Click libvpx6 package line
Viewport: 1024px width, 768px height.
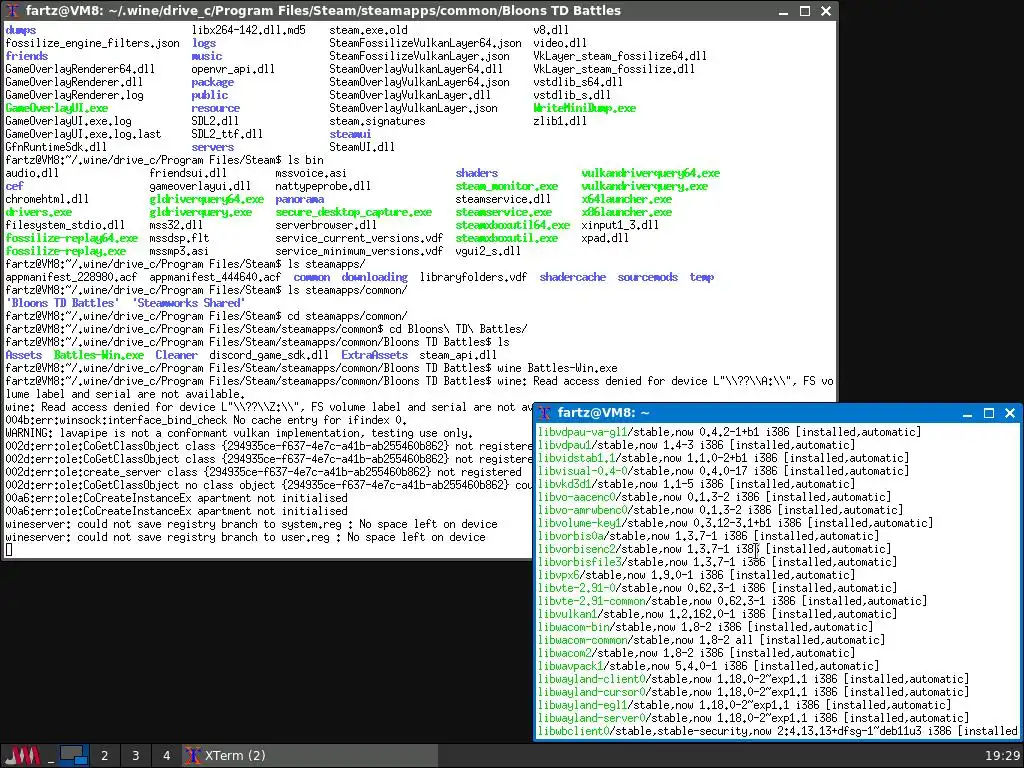(x=696, y=575)
